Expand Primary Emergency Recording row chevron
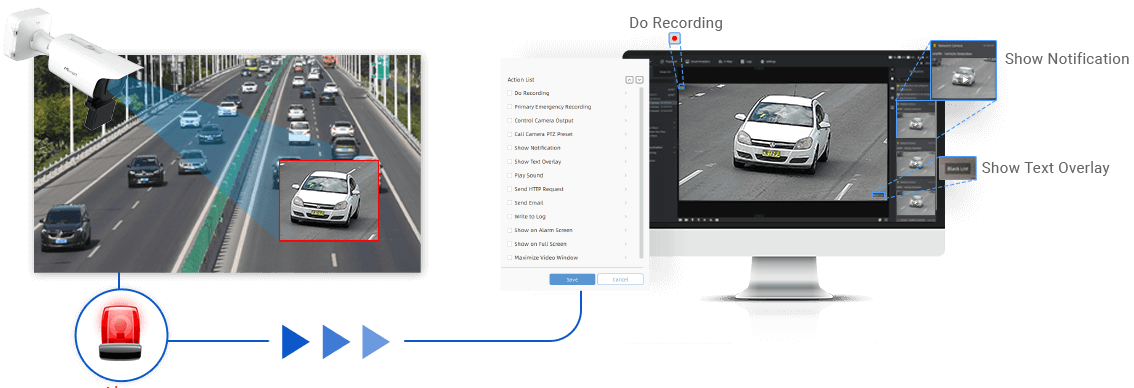This screenshot has width=1134, height=388. [626, 107]
